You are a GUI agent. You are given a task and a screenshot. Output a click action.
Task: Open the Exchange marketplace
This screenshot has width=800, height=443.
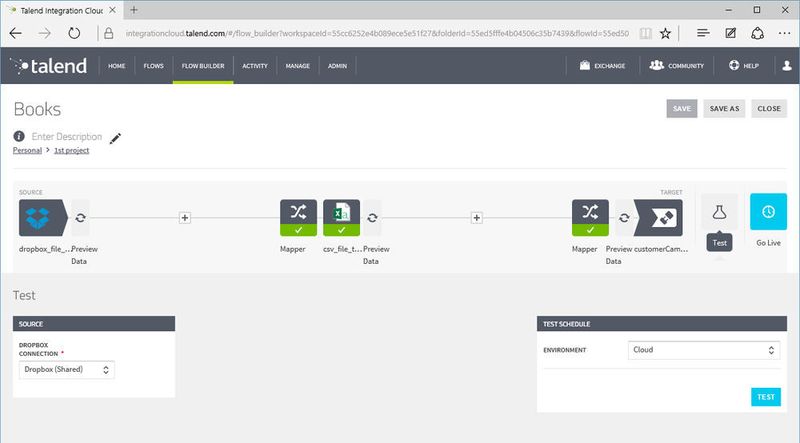coord(603,65)
